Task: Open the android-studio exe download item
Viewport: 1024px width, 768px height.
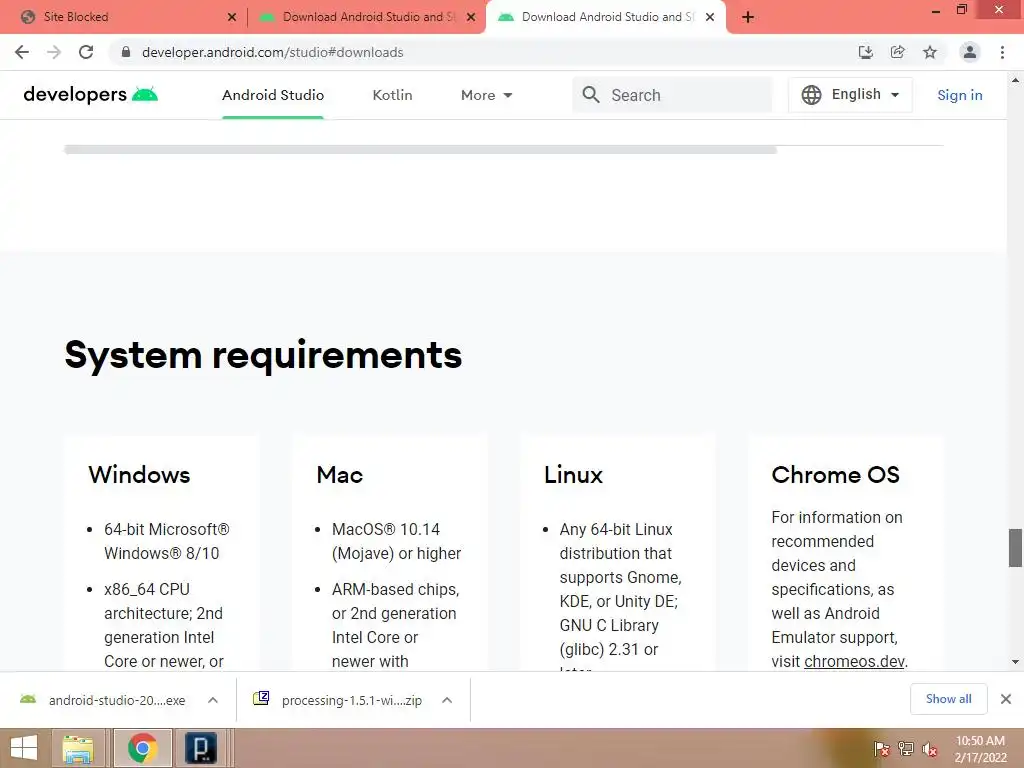Action: (x=118, y=700)
